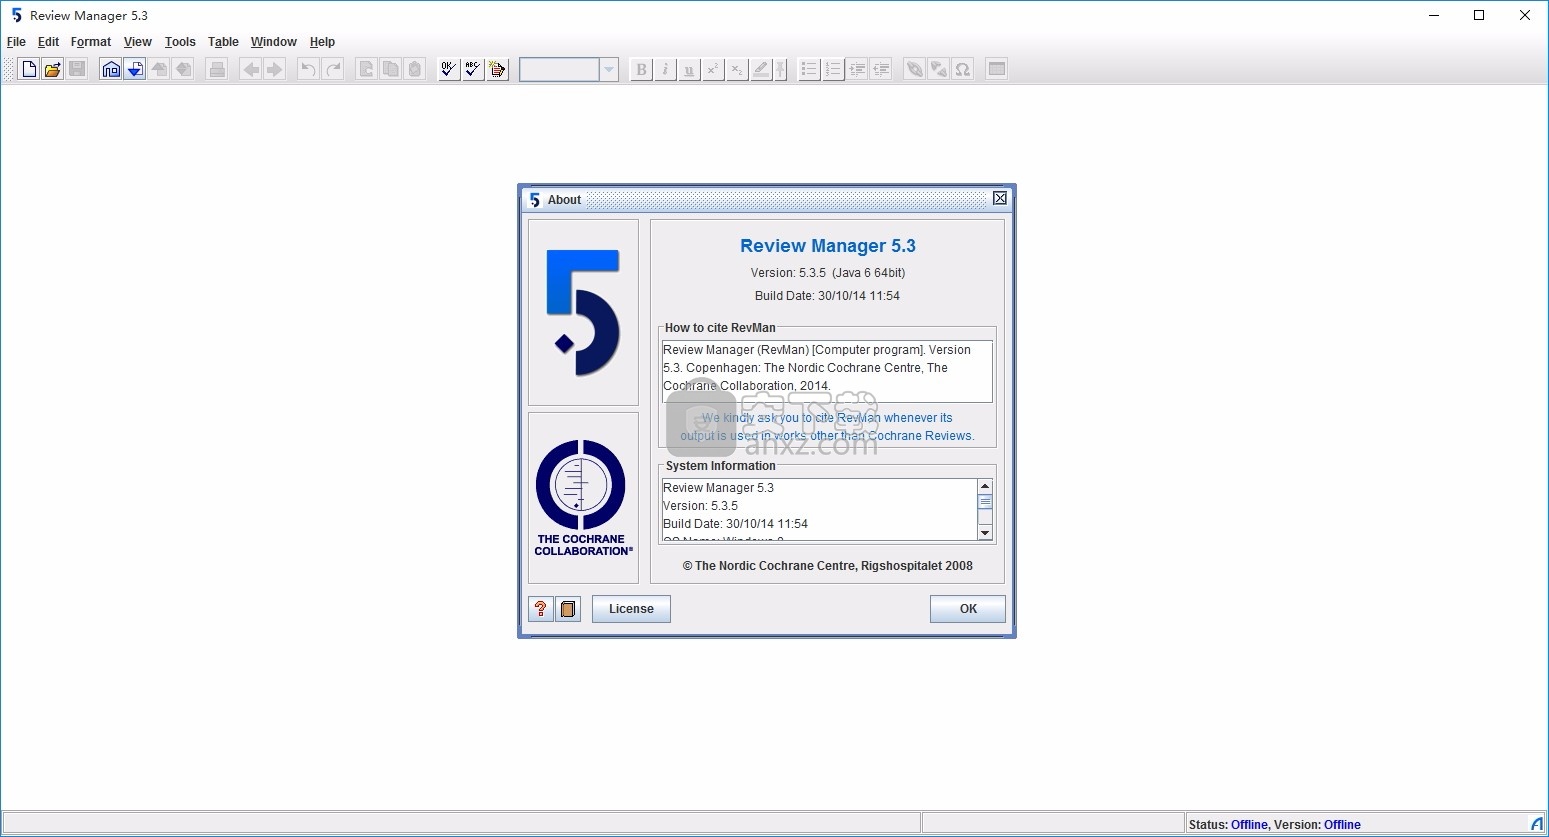Open the Edit menu
Screen dimensions: 1549x837
point(48,42)
